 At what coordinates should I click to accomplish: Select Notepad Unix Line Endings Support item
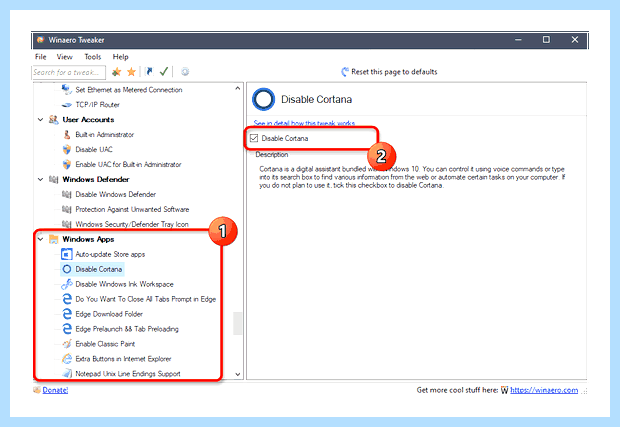pyautogui.click(x=128, y=374)
